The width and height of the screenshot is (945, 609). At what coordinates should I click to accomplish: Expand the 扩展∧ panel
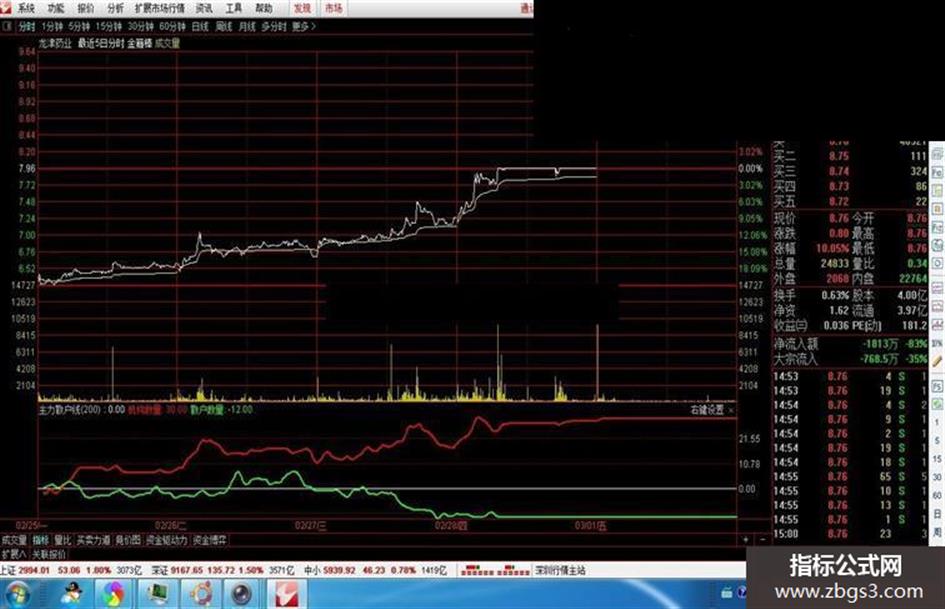click(x=14, y=554)
